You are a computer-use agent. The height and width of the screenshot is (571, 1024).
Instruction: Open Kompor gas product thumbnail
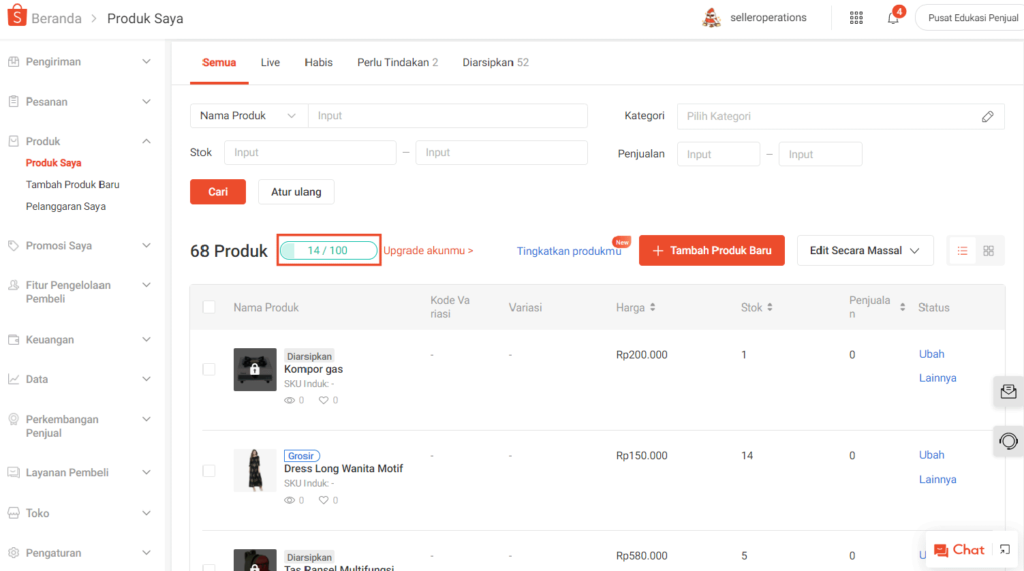click(x=255, y=370)
